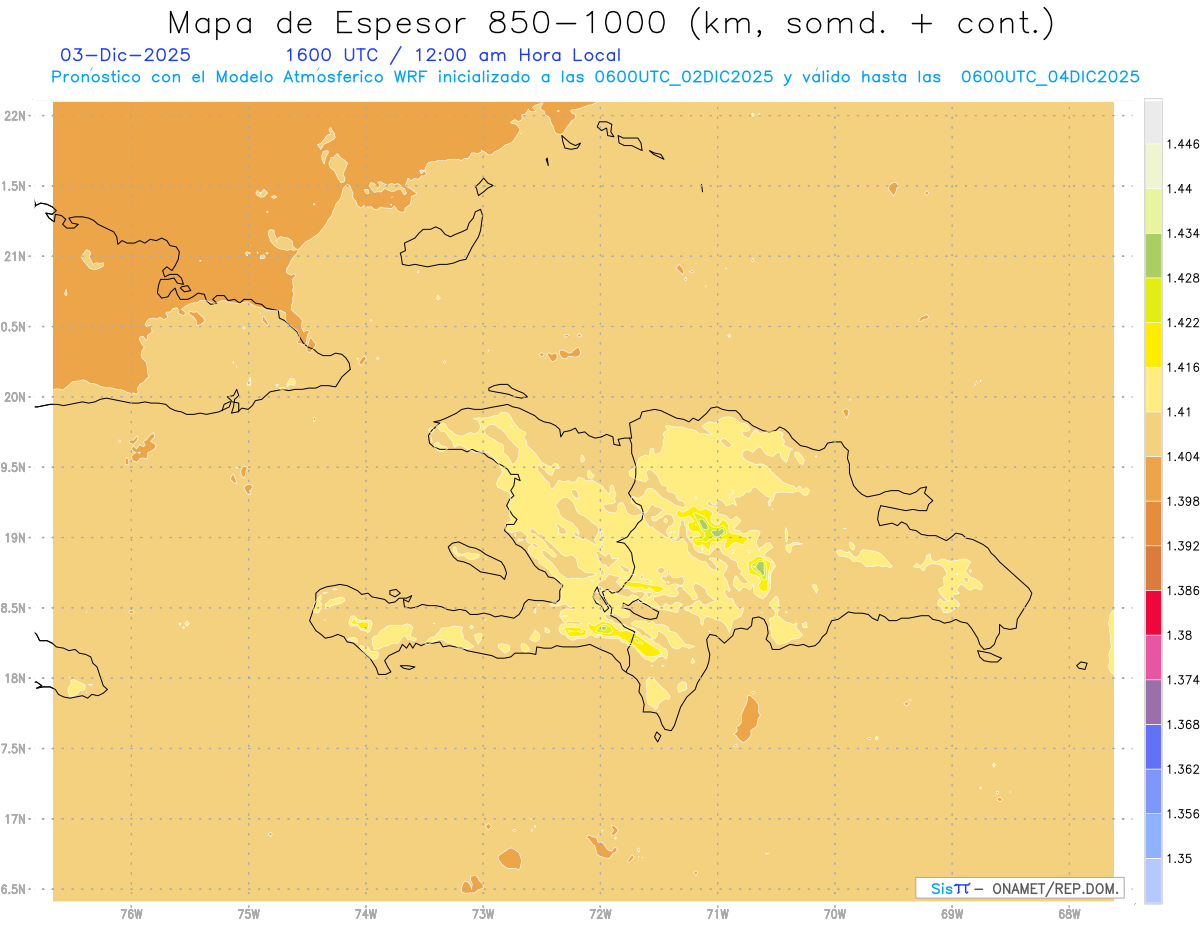Viewport: 1200px width, 927px height.
Task: Click the '68W' longitude label
Action: [1069, 914]
